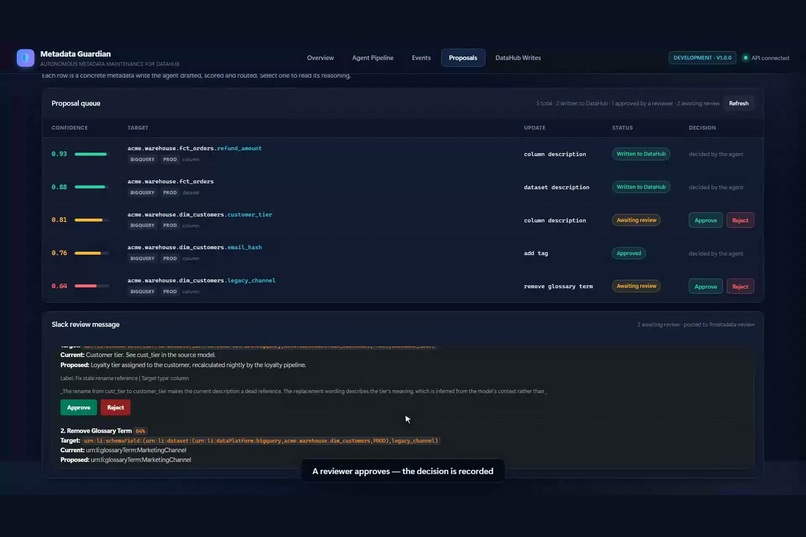This screenshot has height=537, width=806.
Task: Click the 0.76 confidence value
Action: (x=59, y=253)
